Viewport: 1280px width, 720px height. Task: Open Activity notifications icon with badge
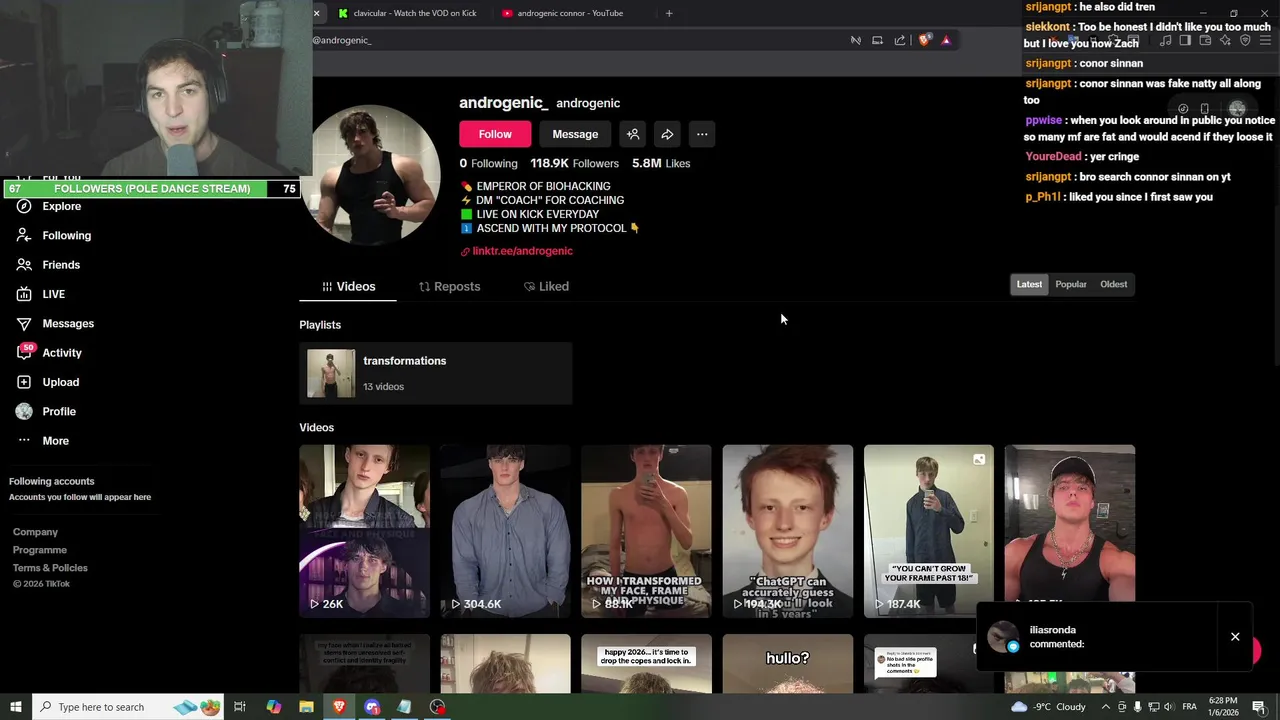[x=24, y=352]
